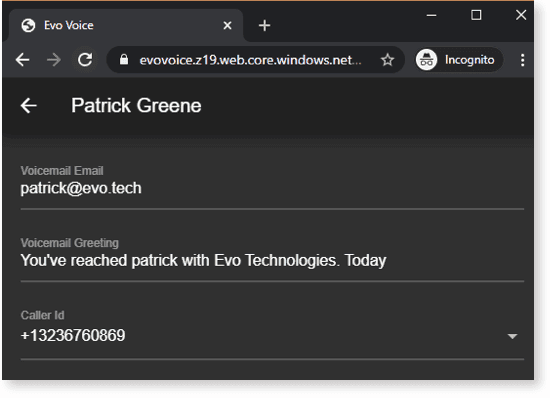Viewport: 550px width, 398px height.
Task: Reload the Evo Voice page
Action: coord(85,60)
